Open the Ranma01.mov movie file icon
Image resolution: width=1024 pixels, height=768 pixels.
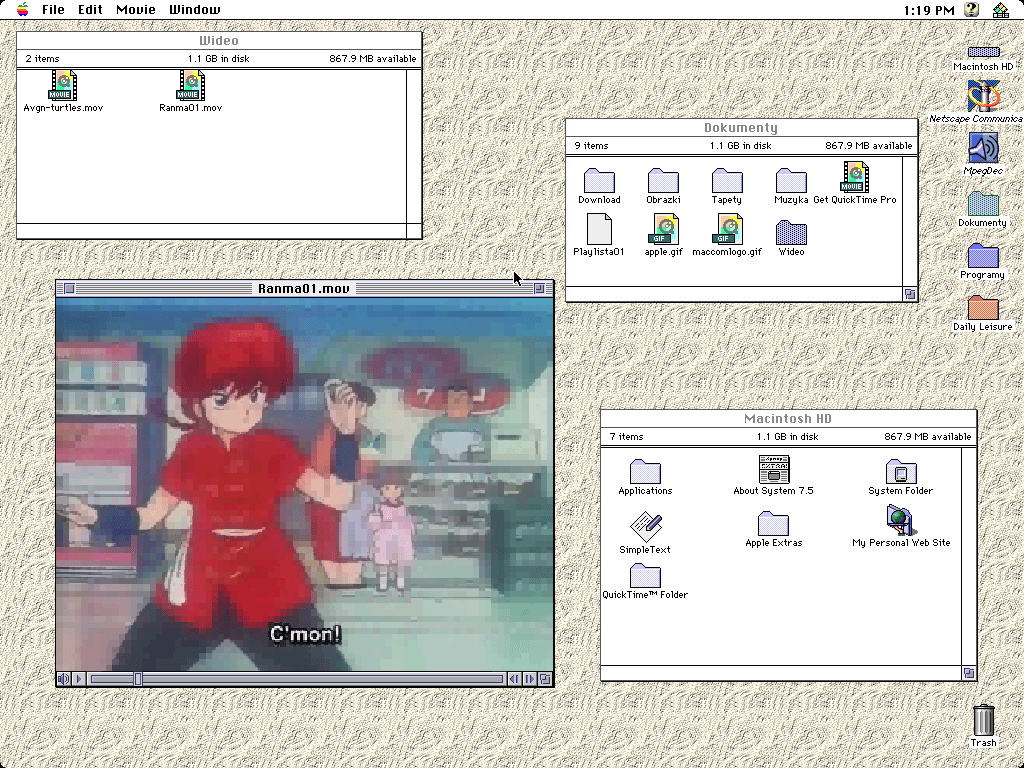190,86
